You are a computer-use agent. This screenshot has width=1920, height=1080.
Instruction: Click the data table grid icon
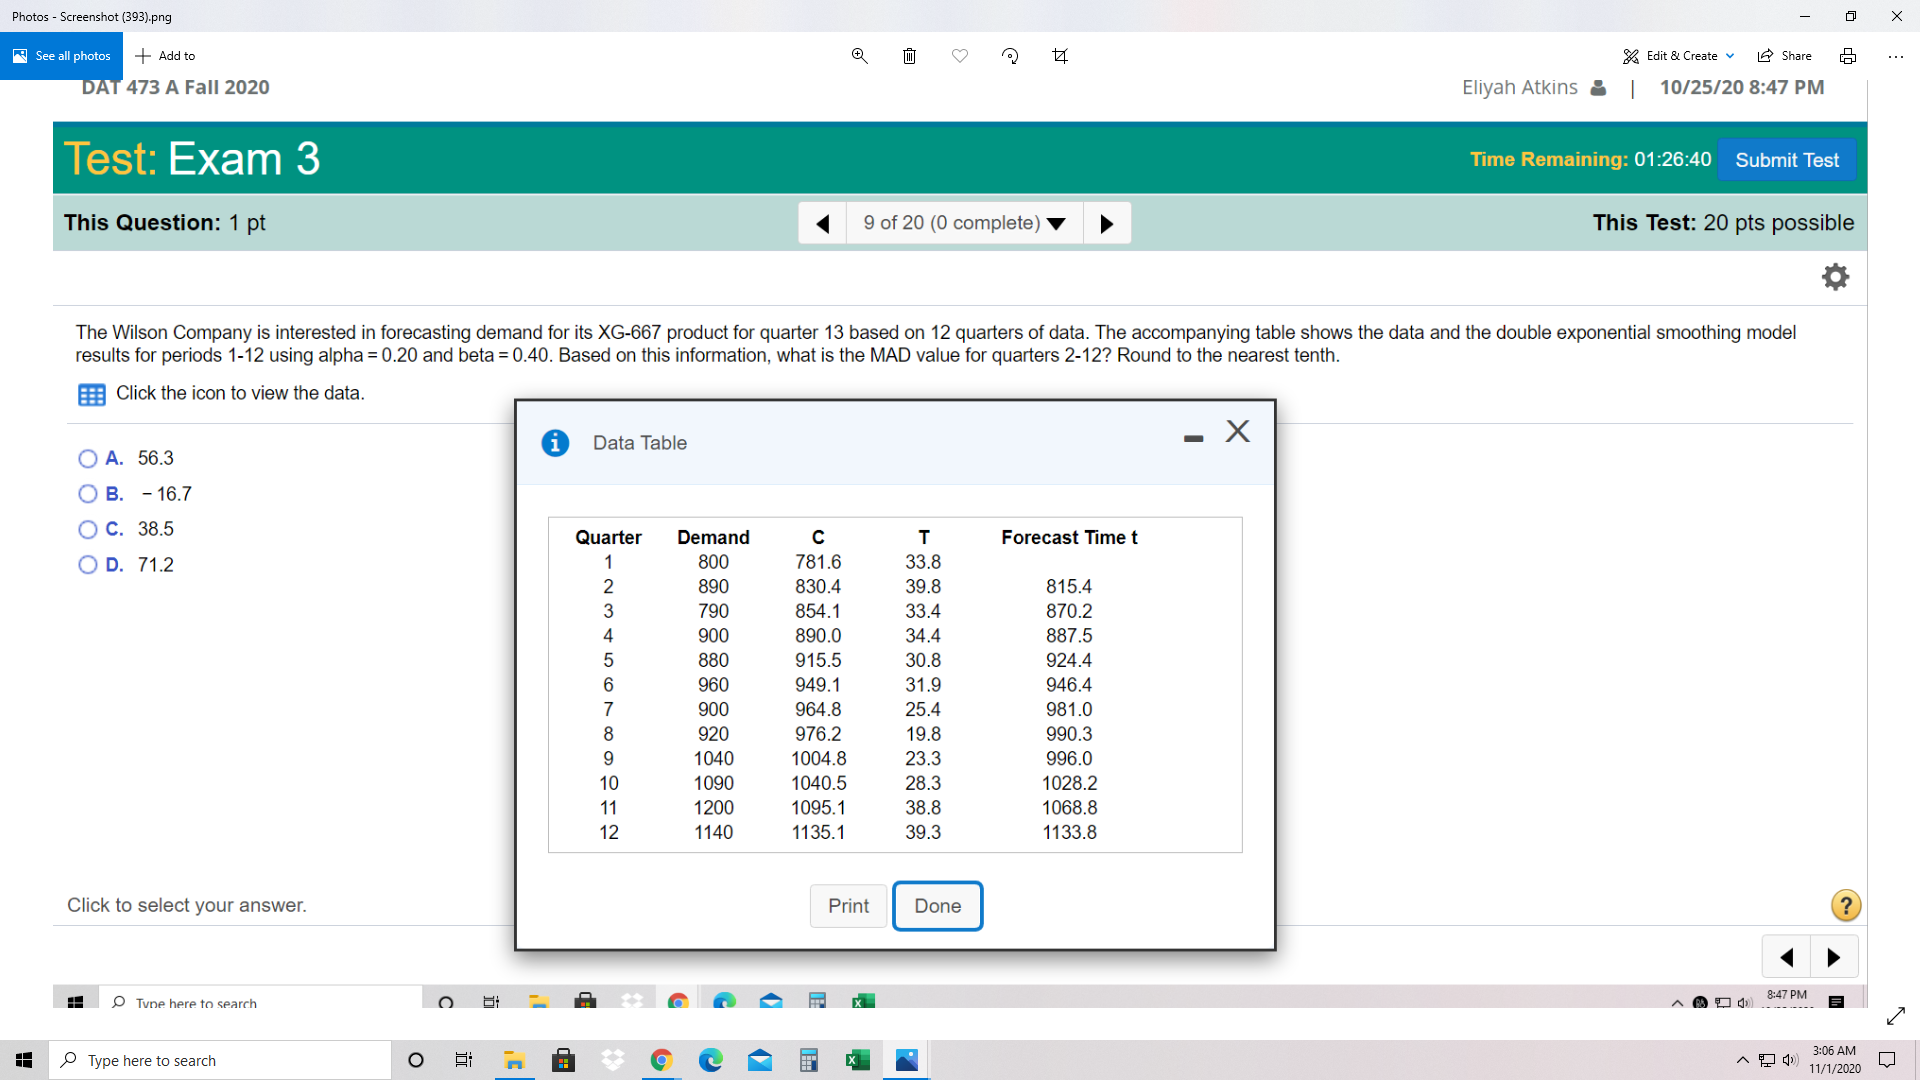[x=91, y=394]
